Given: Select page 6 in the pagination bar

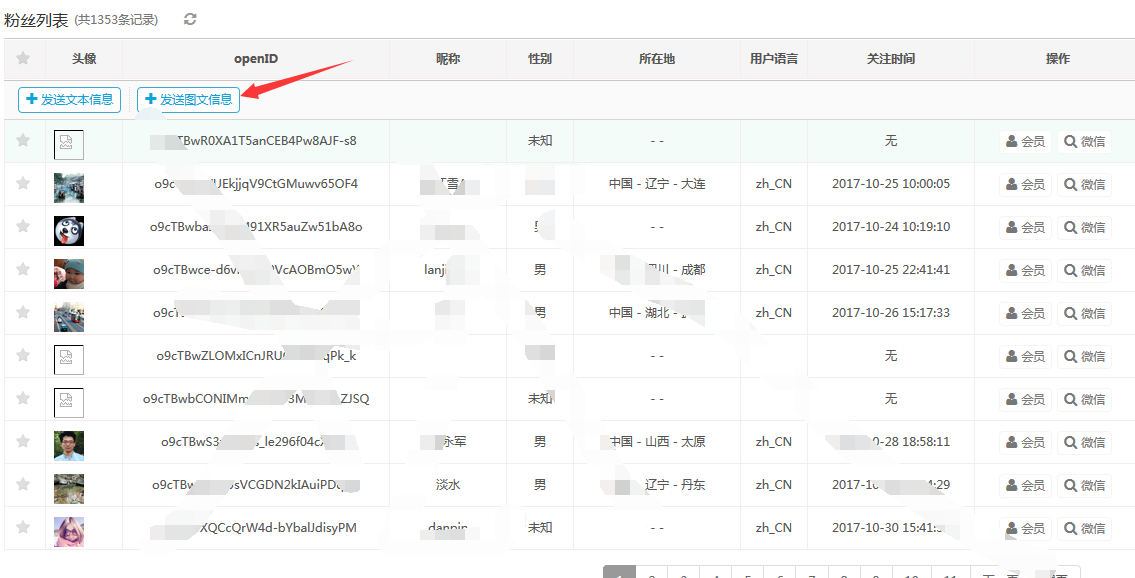Looking at the screenshot, I should click(780, 572).
